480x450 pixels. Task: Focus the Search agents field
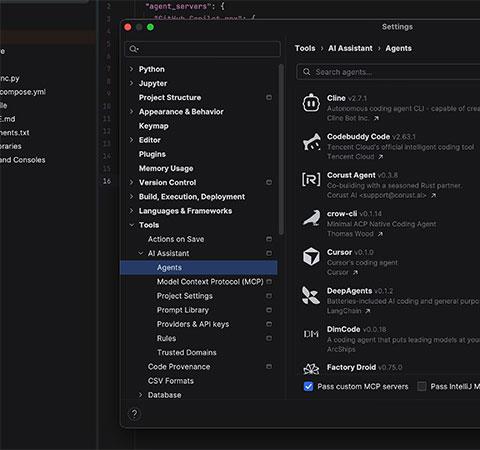click(388, 72)
